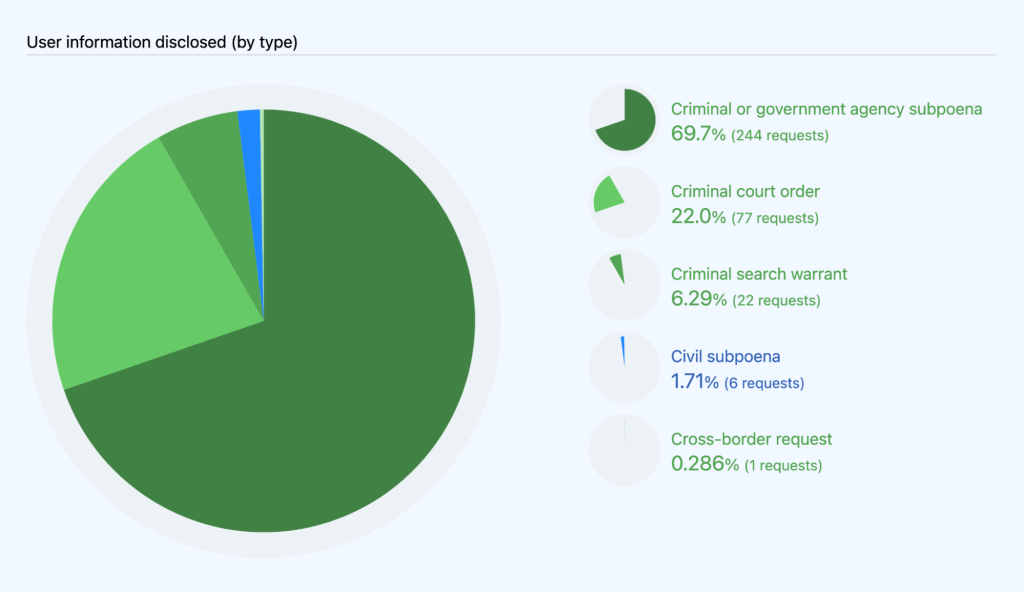Viewport: 1024px width, 592px height.
Task: Click the 1.71% (6 requests) value
Action: pyautogui.click(x=737, y=382)
